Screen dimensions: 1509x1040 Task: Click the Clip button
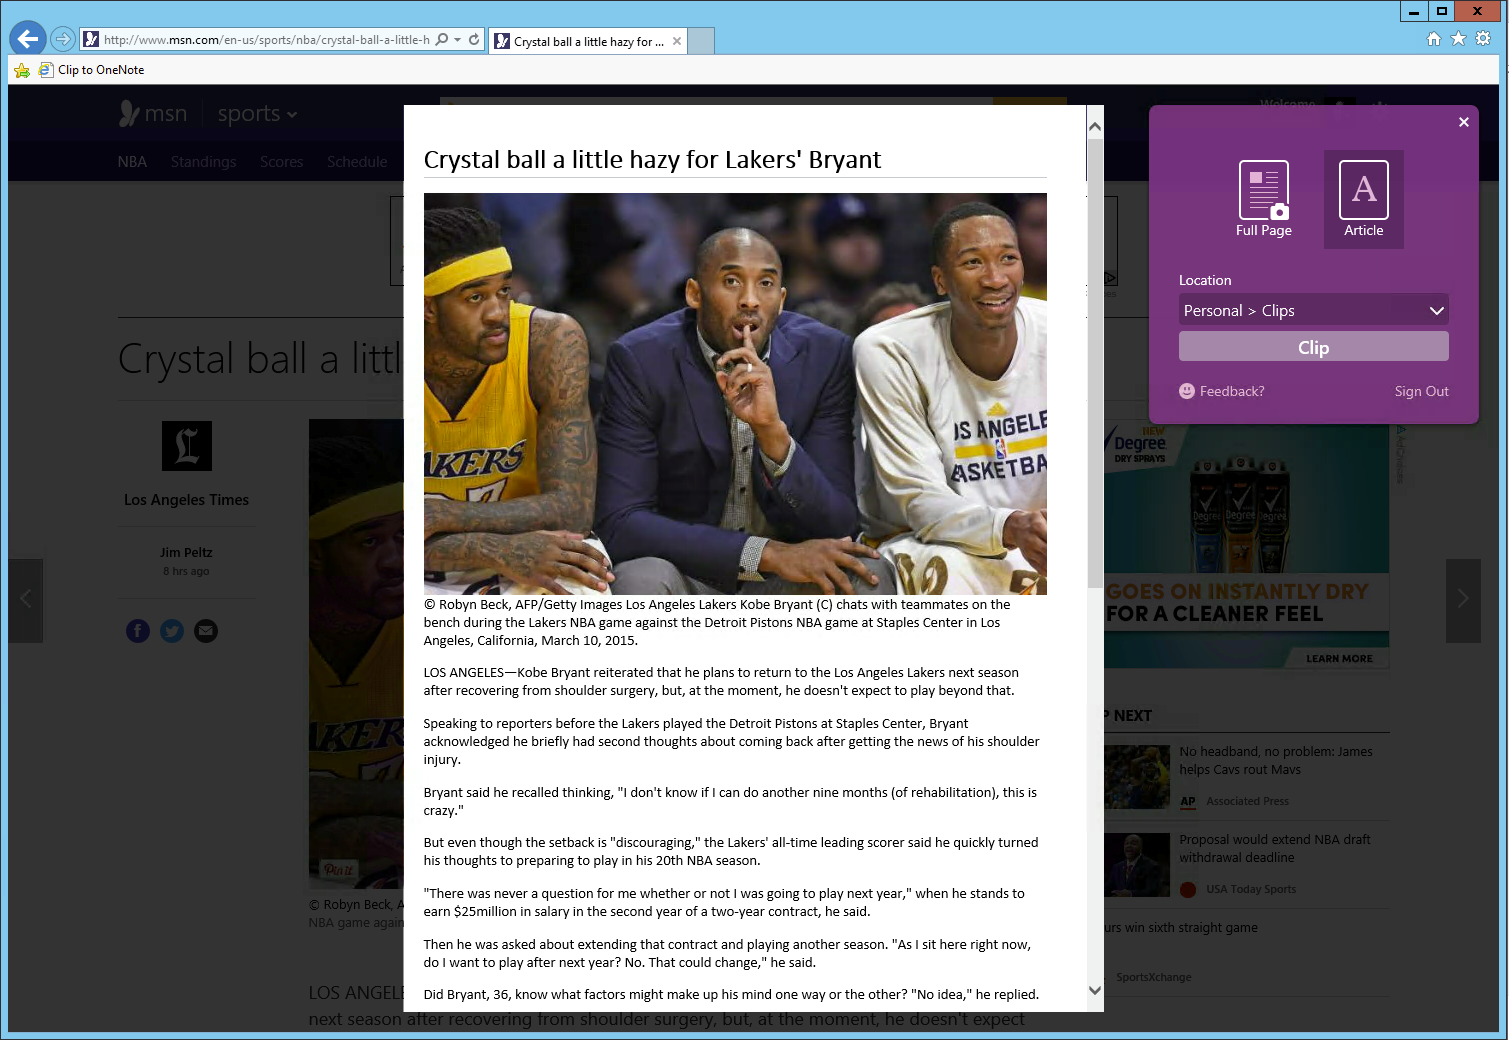tap(1313, 346)
